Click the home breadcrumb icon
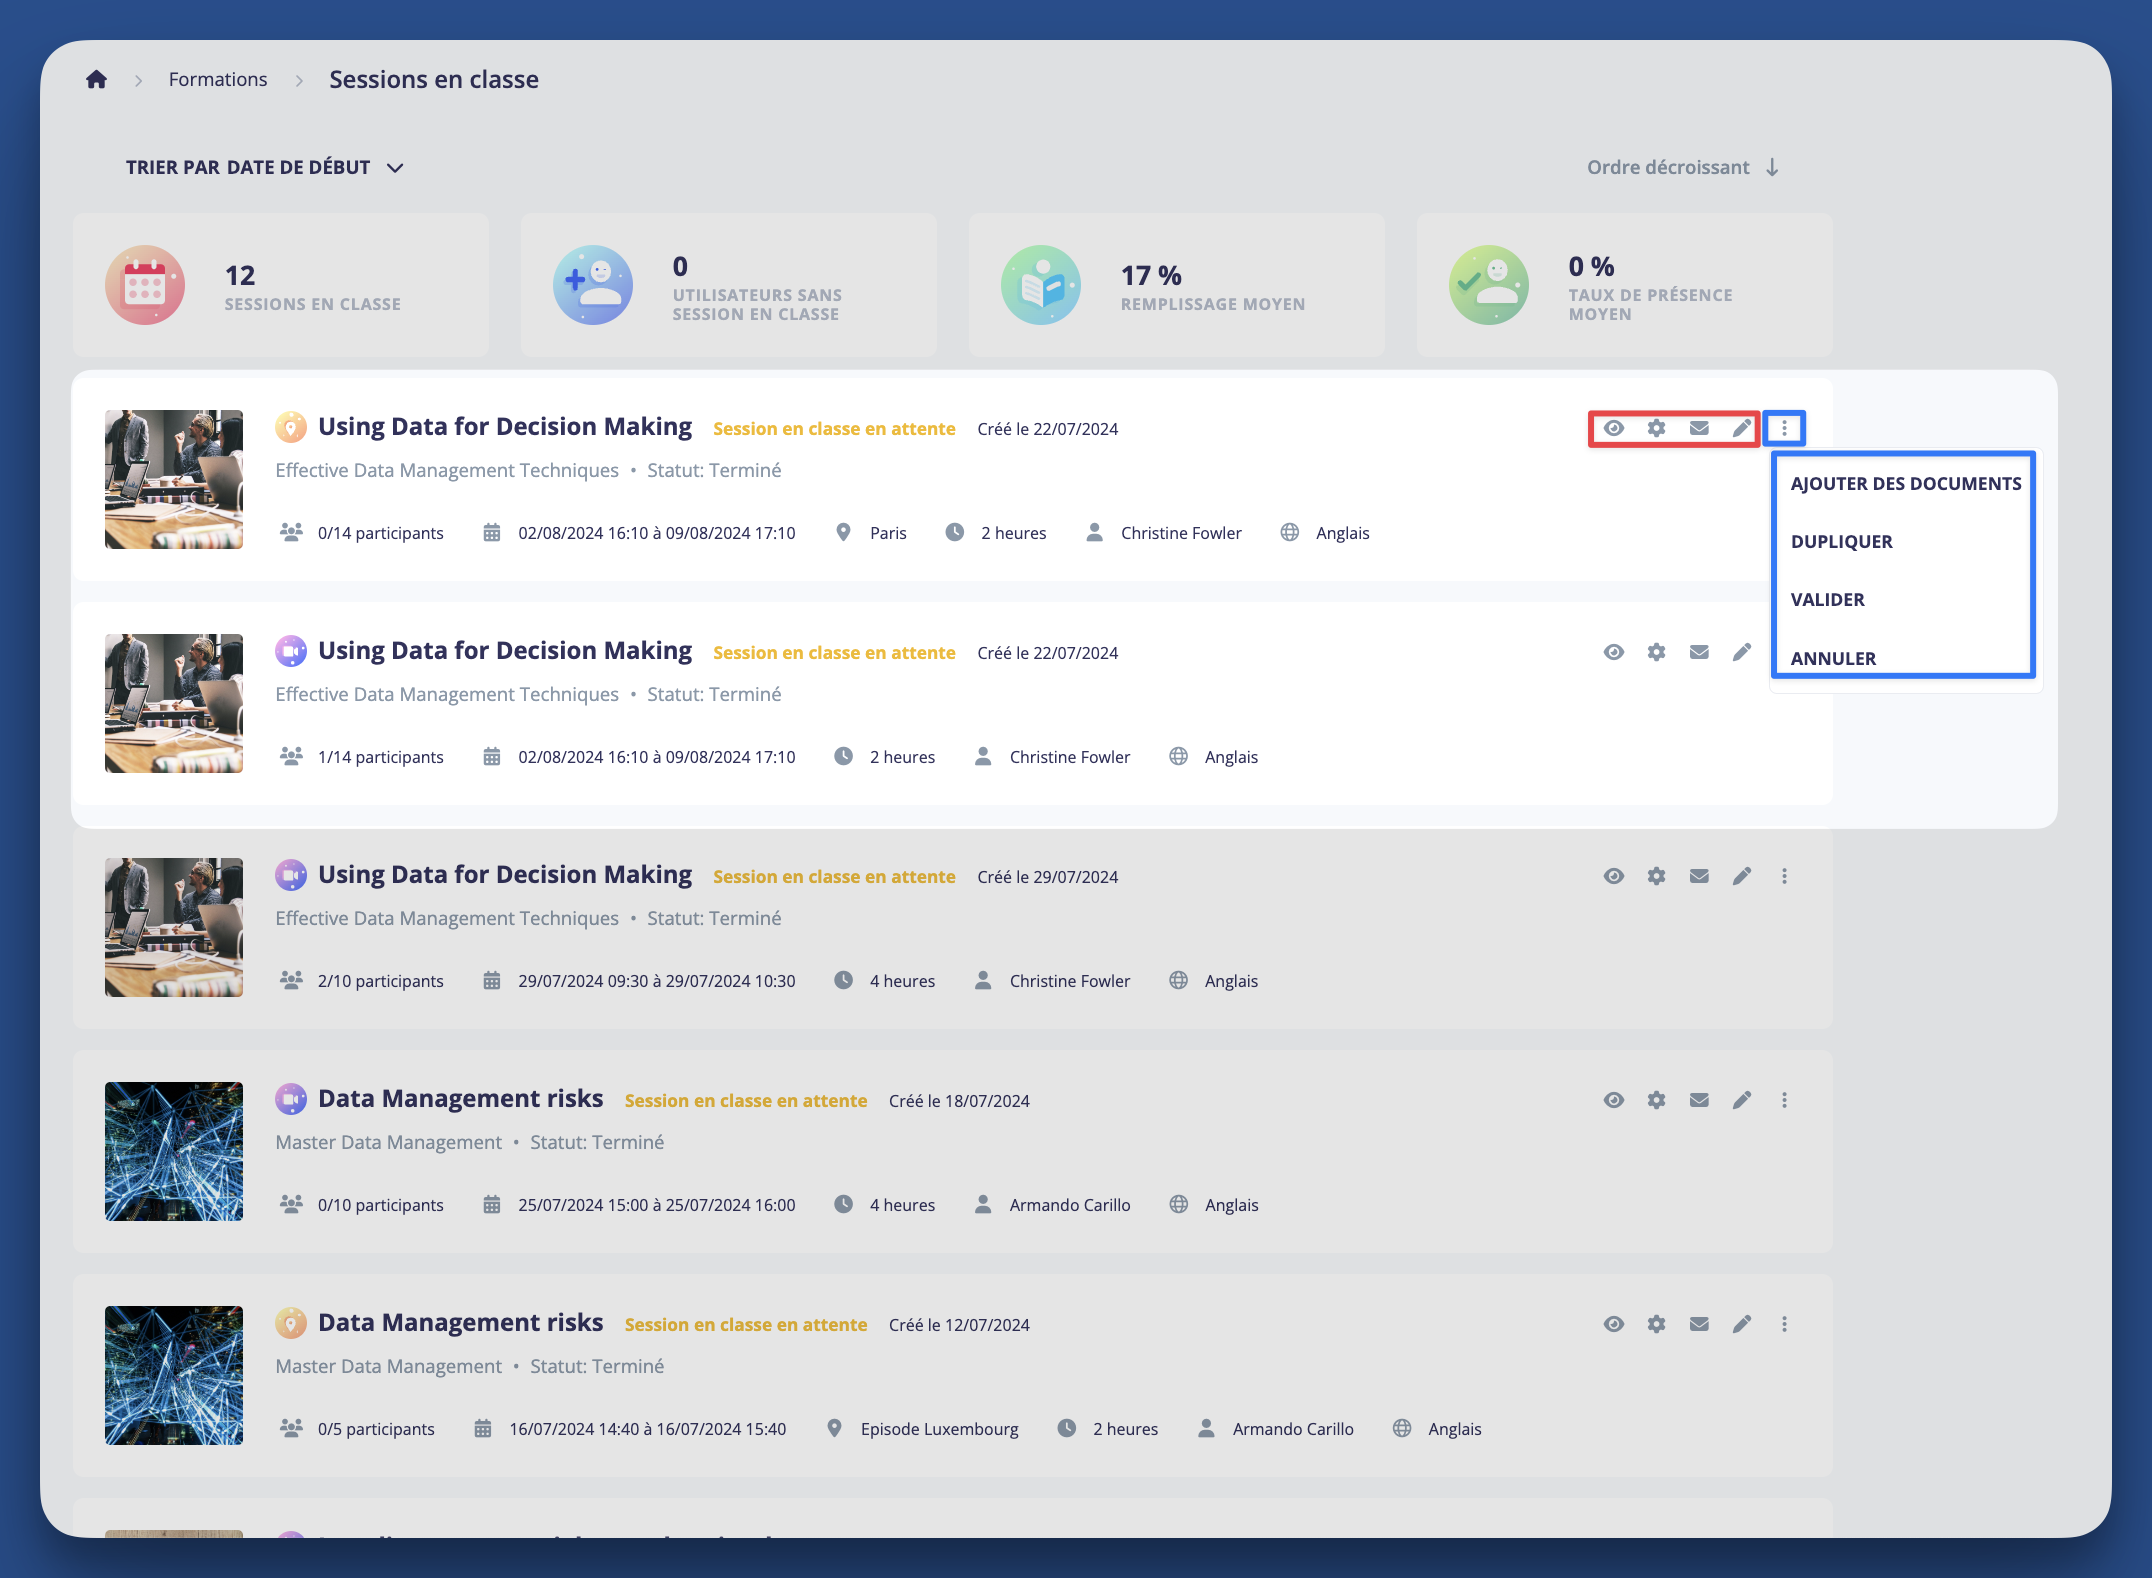 tap(96, 79)
